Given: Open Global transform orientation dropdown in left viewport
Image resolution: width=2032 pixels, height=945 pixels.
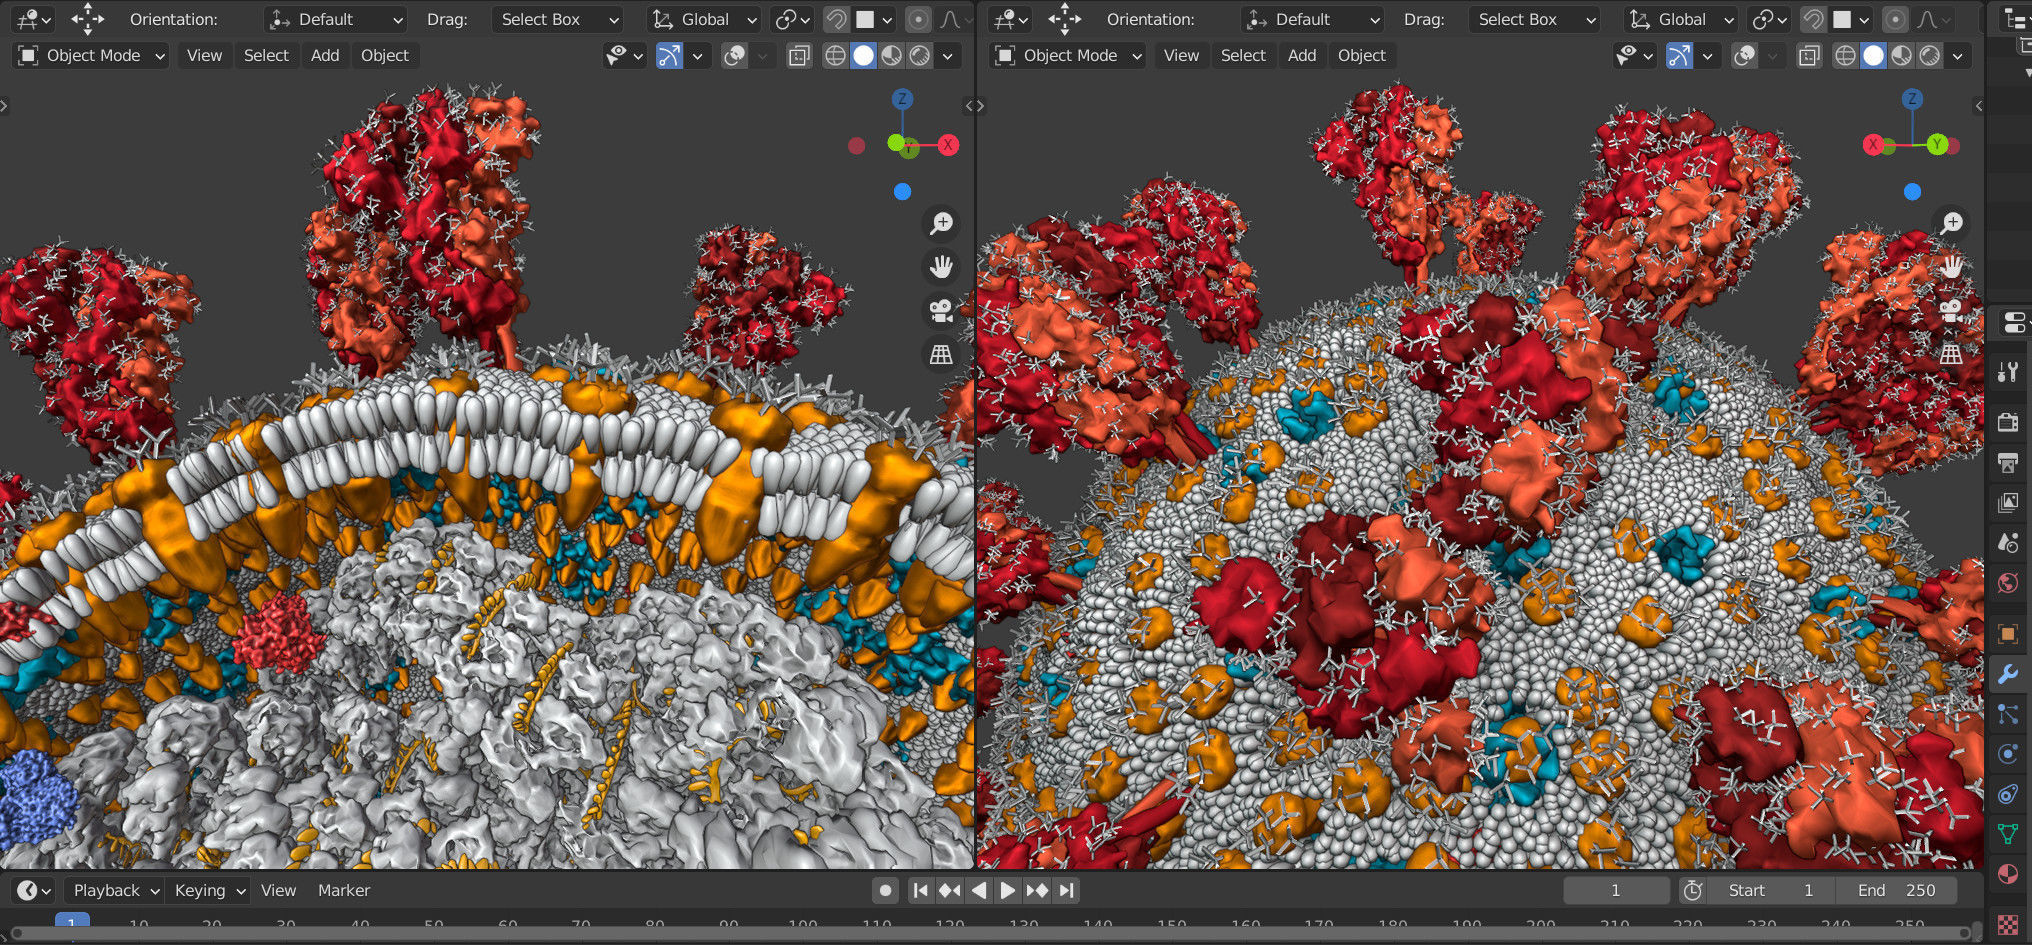Looking at the screenshot, I should pyautogui.click(x=704, y=19).
